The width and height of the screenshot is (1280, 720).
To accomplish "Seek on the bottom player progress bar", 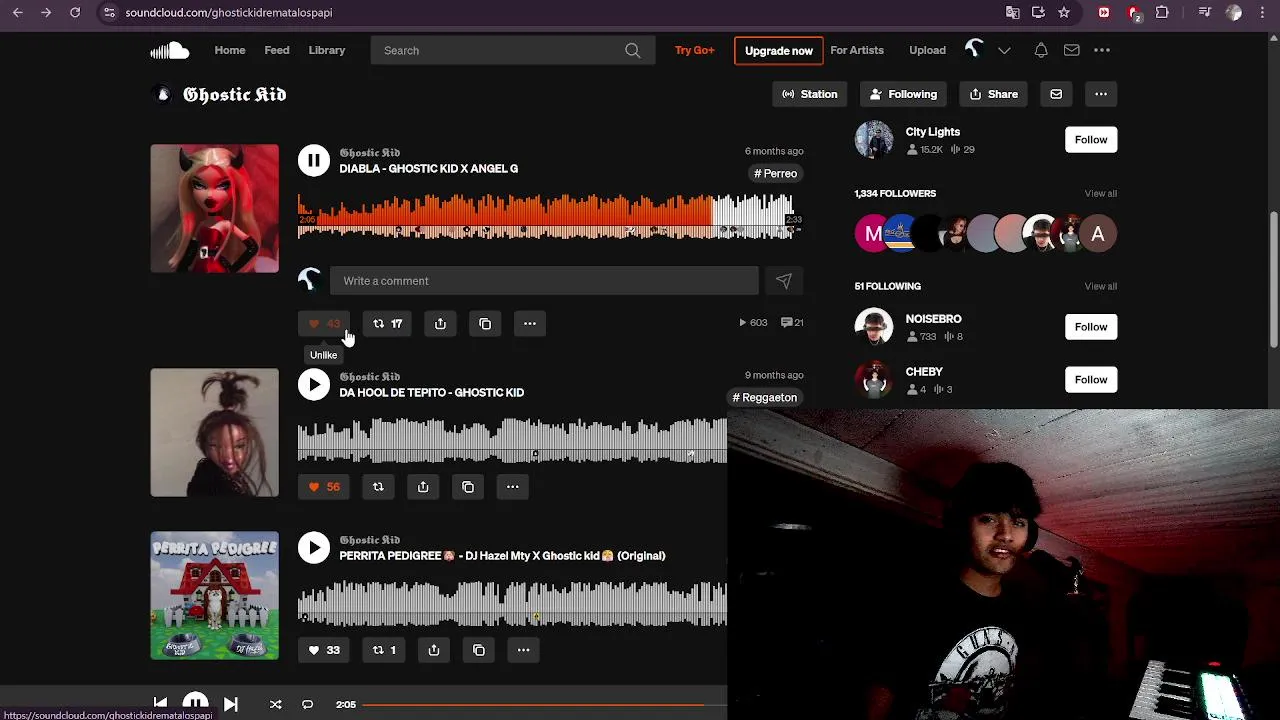I will pos(545,704).
